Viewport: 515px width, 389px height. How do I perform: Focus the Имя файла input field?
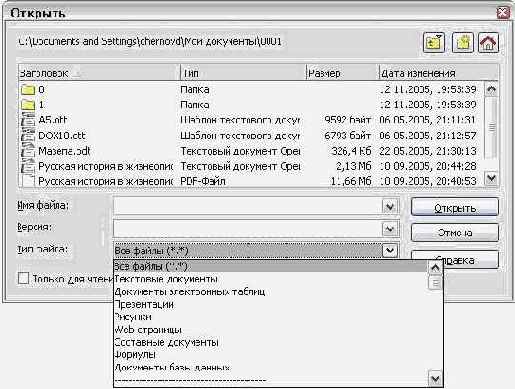pos(248,207)
